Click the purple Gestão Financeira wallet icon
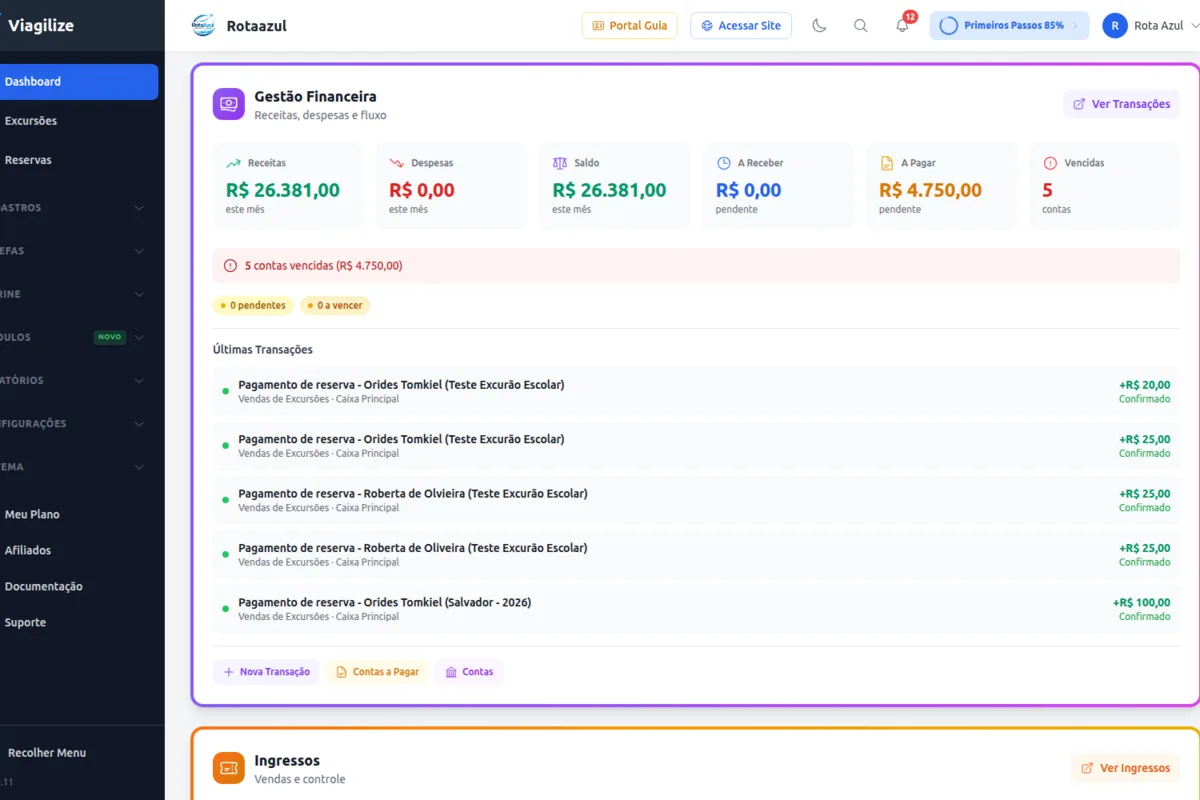This screenshot has width=1200, height=800. coord(228,104)
